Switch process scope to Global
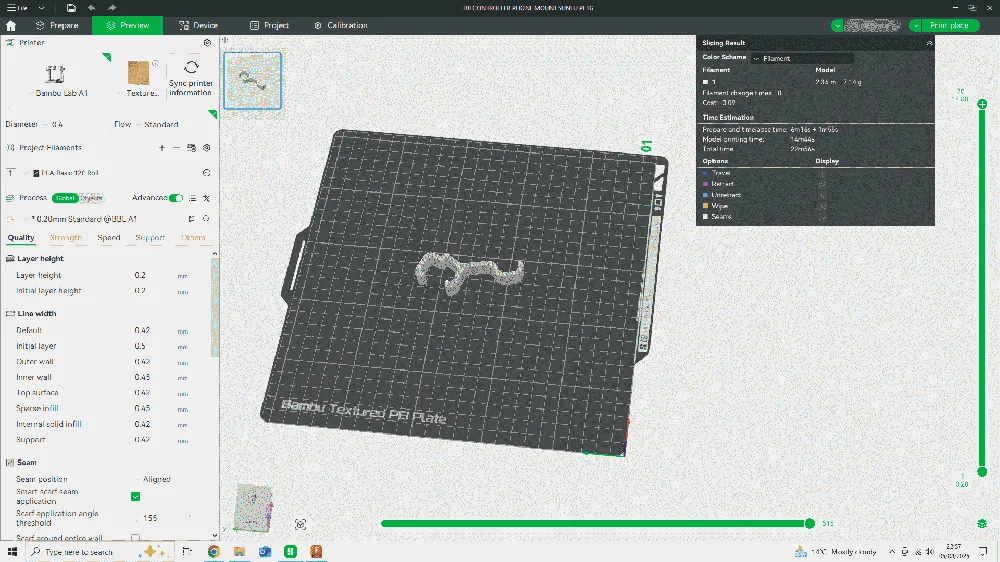Image resolution: width=1000 pixels, height=562 pixels. 65,198
